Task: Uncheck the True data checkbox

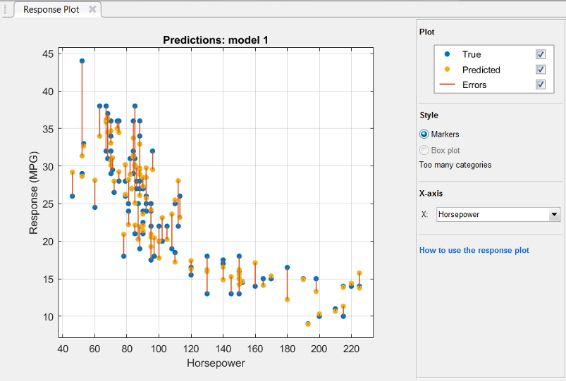Action: [x=540, y=54]
